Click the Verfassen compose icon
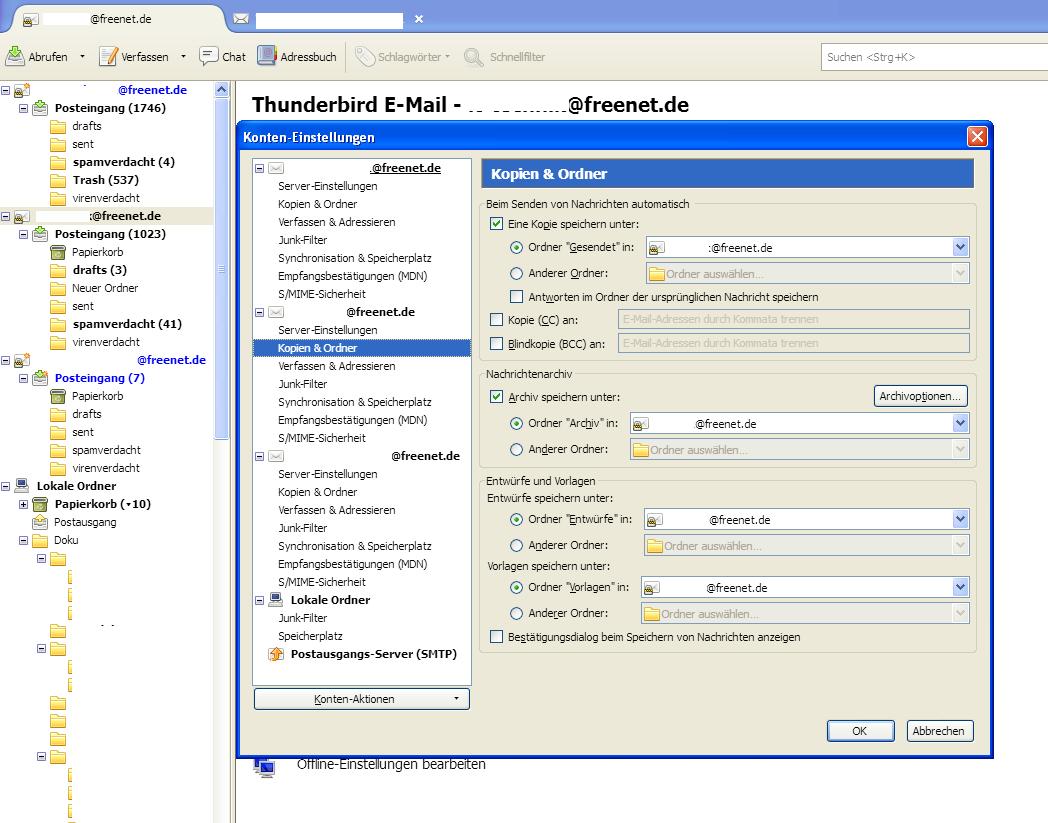This screenshot has height=823, width=1048. pyautogui.click(x=108, y=56)
